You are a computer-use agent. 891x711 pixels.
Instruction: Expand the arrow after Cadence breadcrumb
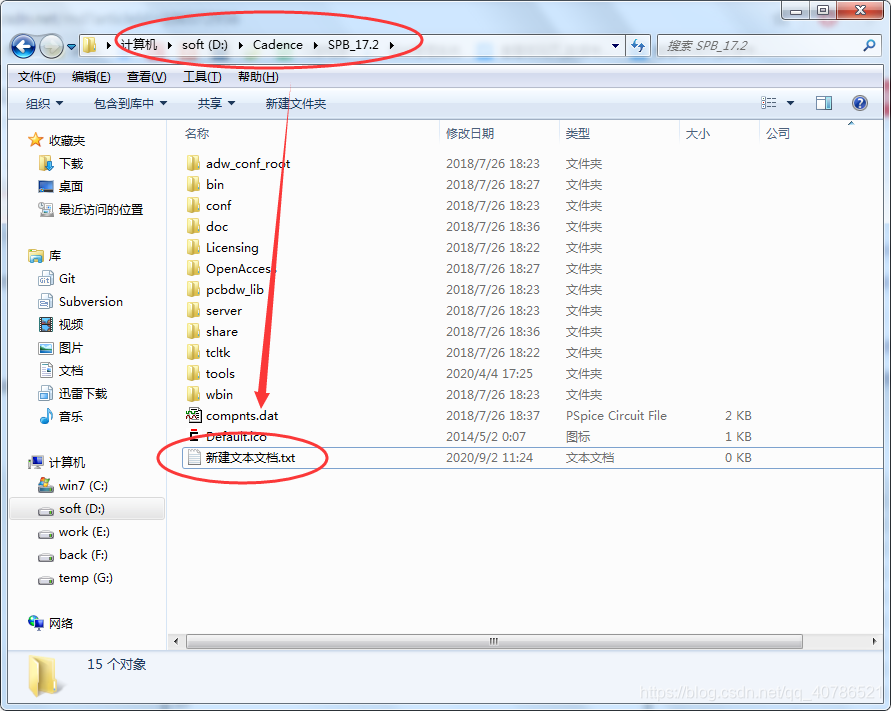coord(315,45)
